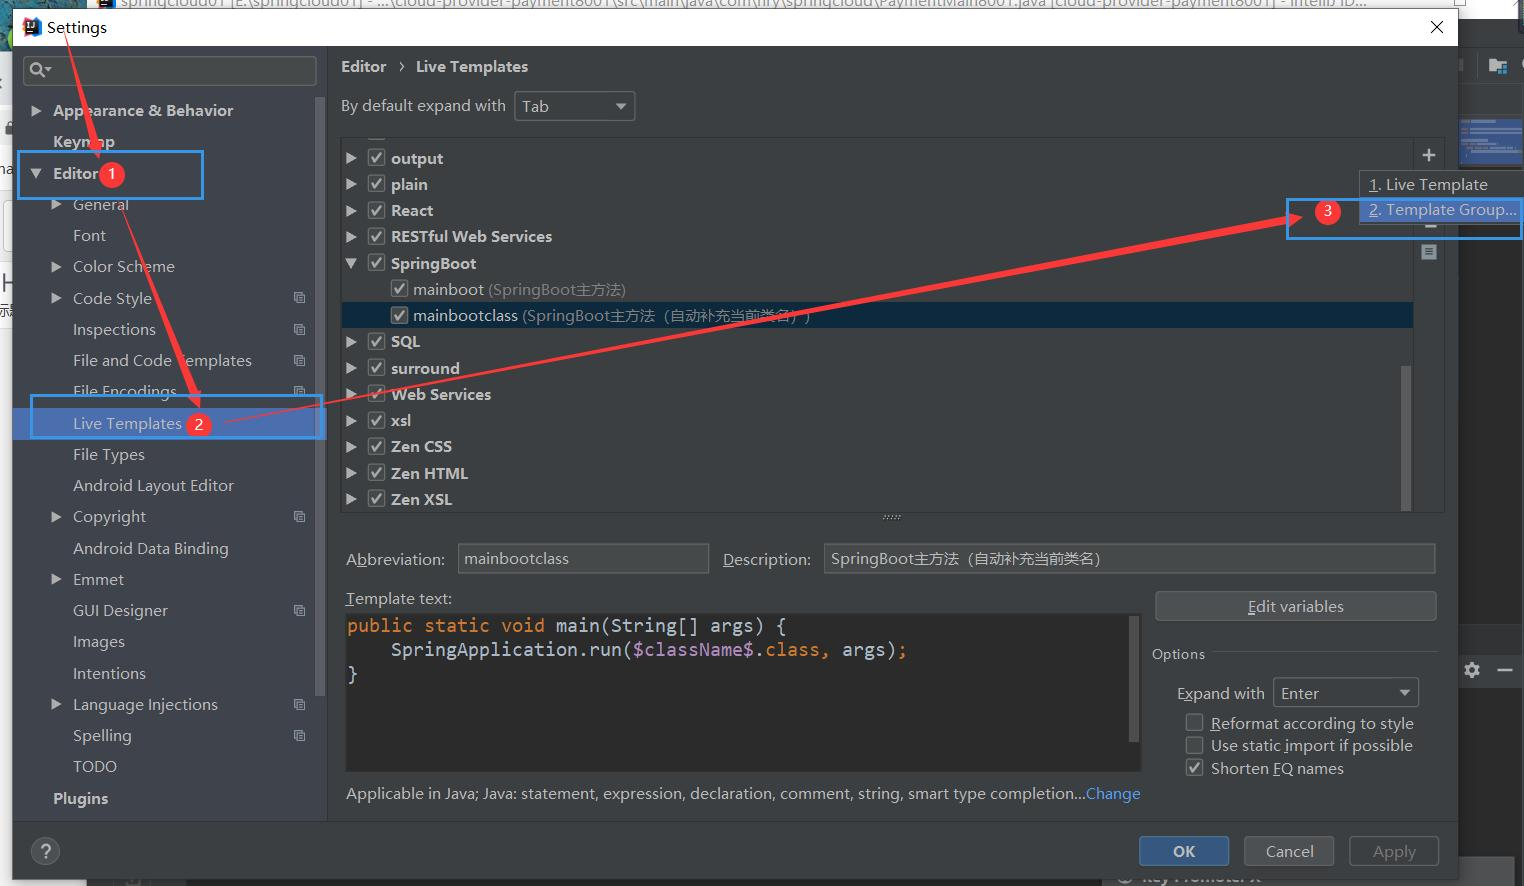Open the TODO settings page
This screenshot has width=1524, height=886.
click(x=95, y=766)
